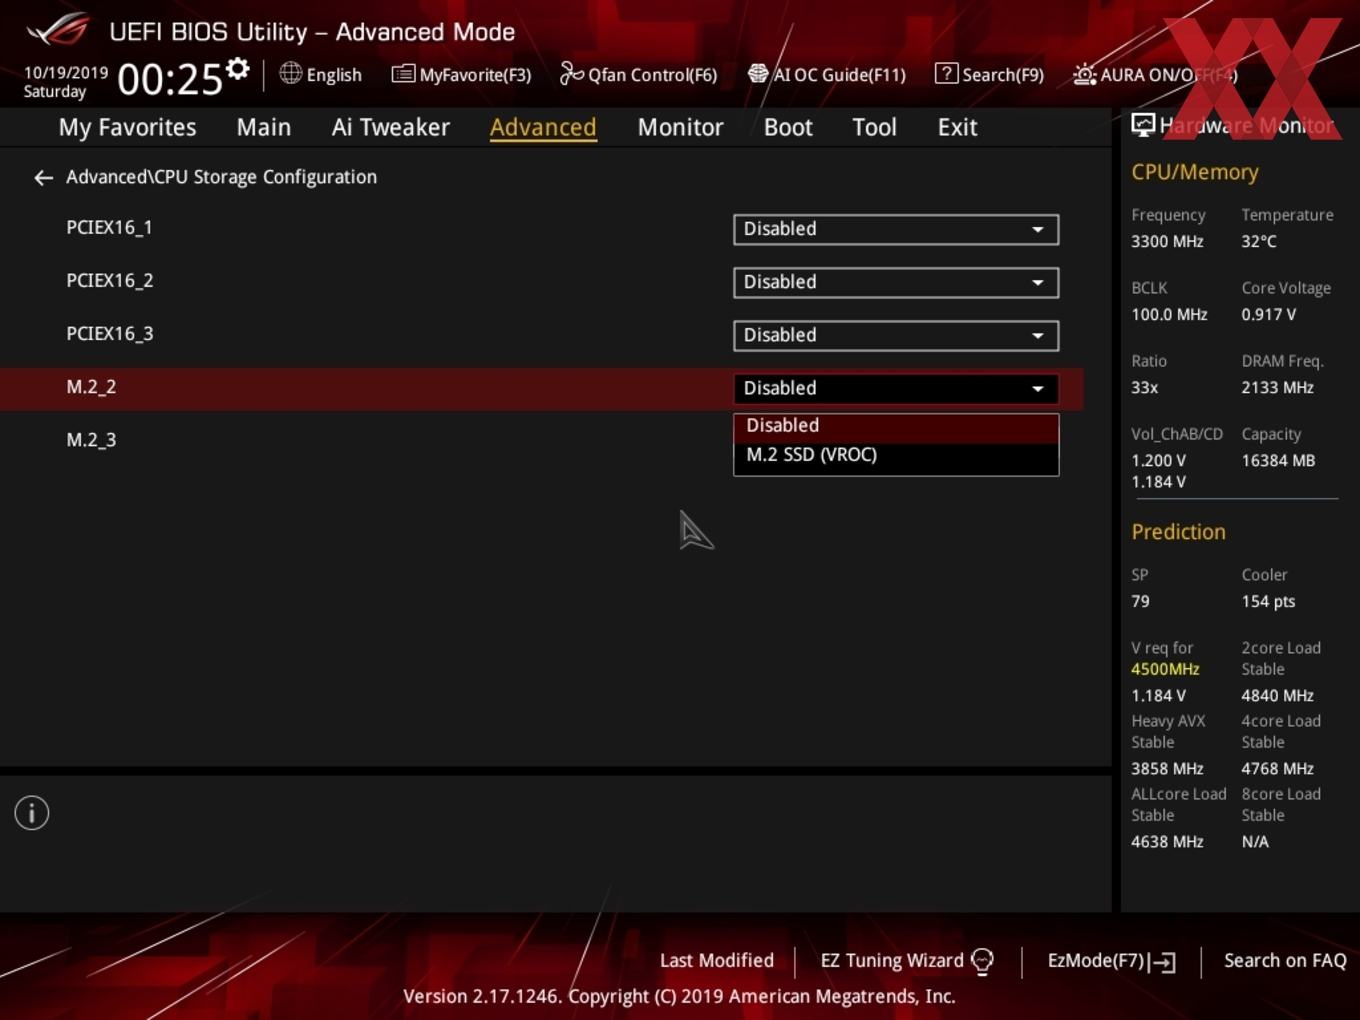This screenshot has height=1020, width=1360.
Task: Select the Advanced tab
Action: [x=543, y=127]
